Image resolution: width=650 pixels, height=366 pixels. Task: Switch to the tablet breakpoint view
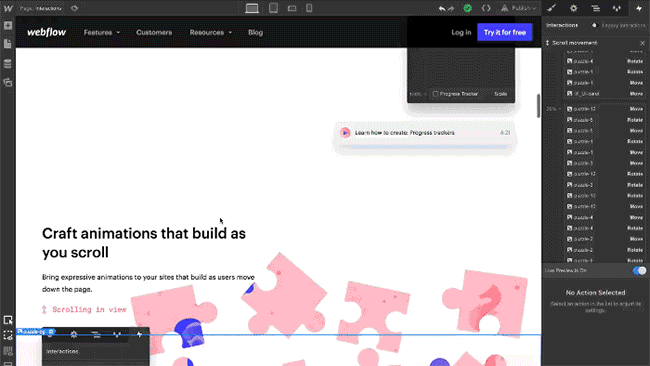[x=273, y=8]
